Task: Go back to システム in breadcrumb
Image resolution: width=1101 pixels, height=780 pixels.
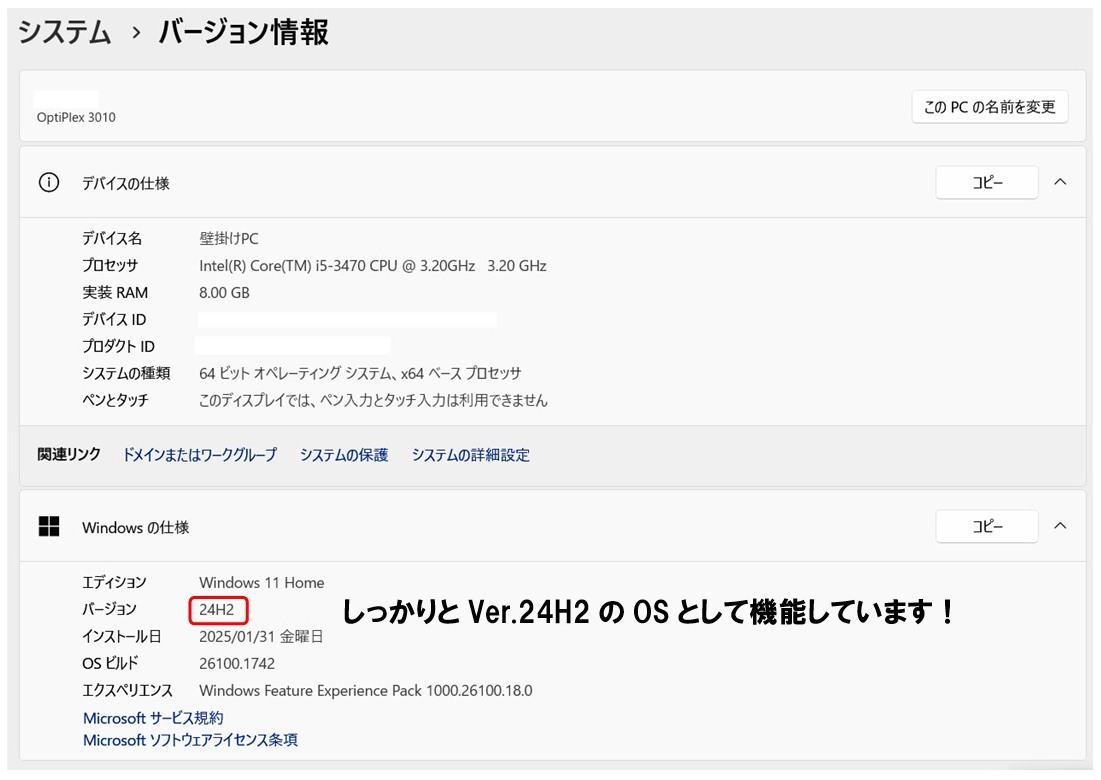Action: coord(65,32)
